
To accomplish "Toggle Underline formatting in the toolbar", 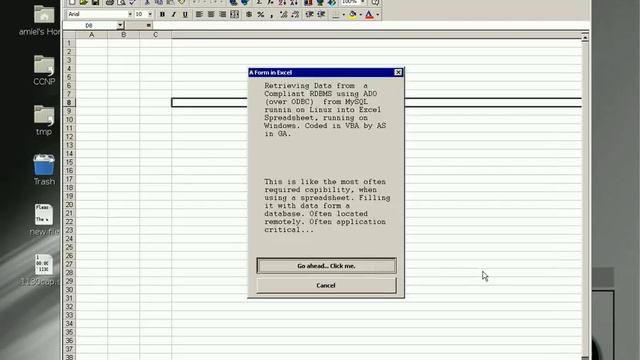I will tap(185, 15).
